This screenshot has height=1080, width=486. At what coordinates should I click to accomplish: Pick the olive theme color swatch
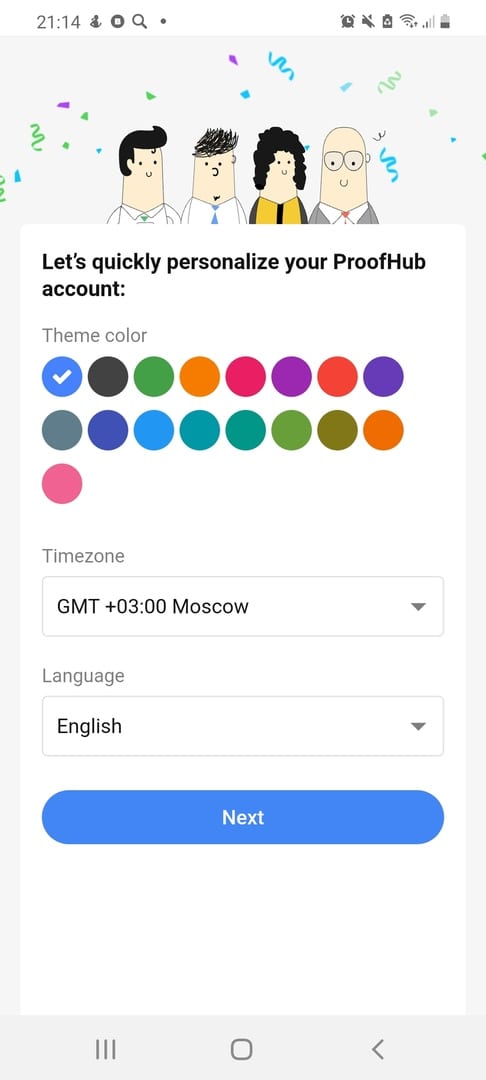coord(337,430)
